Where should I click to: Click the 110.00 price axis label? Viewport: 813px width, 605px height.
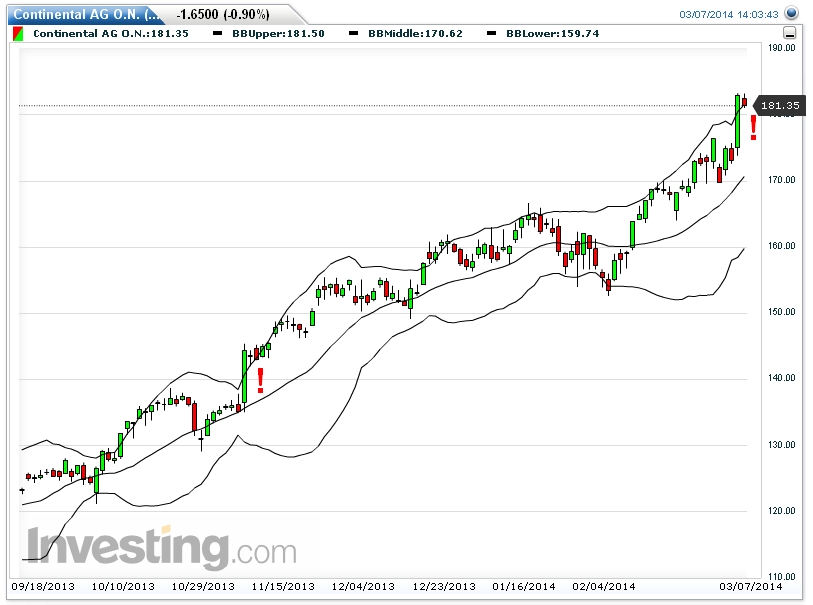coord(781,576)
